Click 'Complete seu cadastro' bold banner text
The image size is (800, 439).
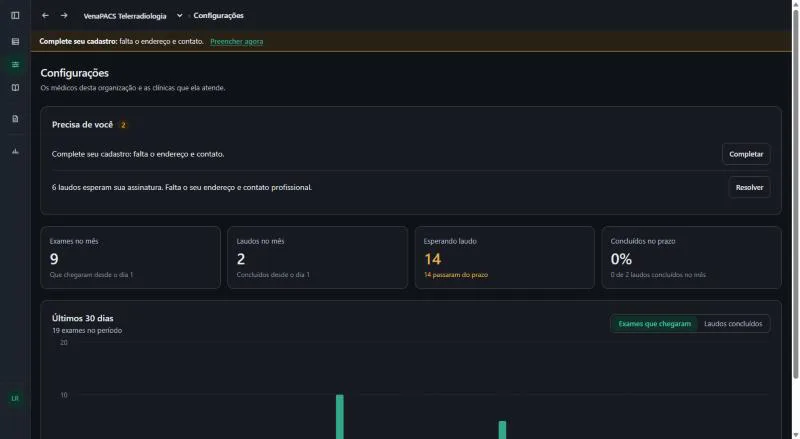[78, 41]
